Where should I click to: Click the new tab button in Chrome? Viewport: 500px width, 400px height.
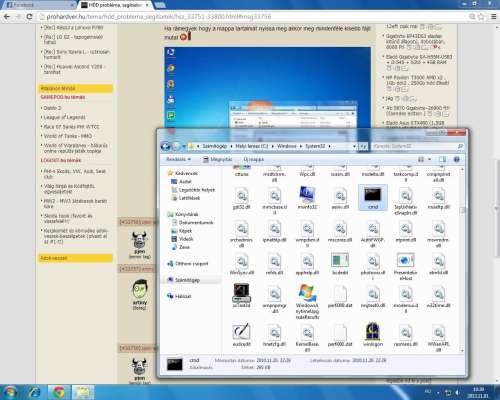coord(160,5)
